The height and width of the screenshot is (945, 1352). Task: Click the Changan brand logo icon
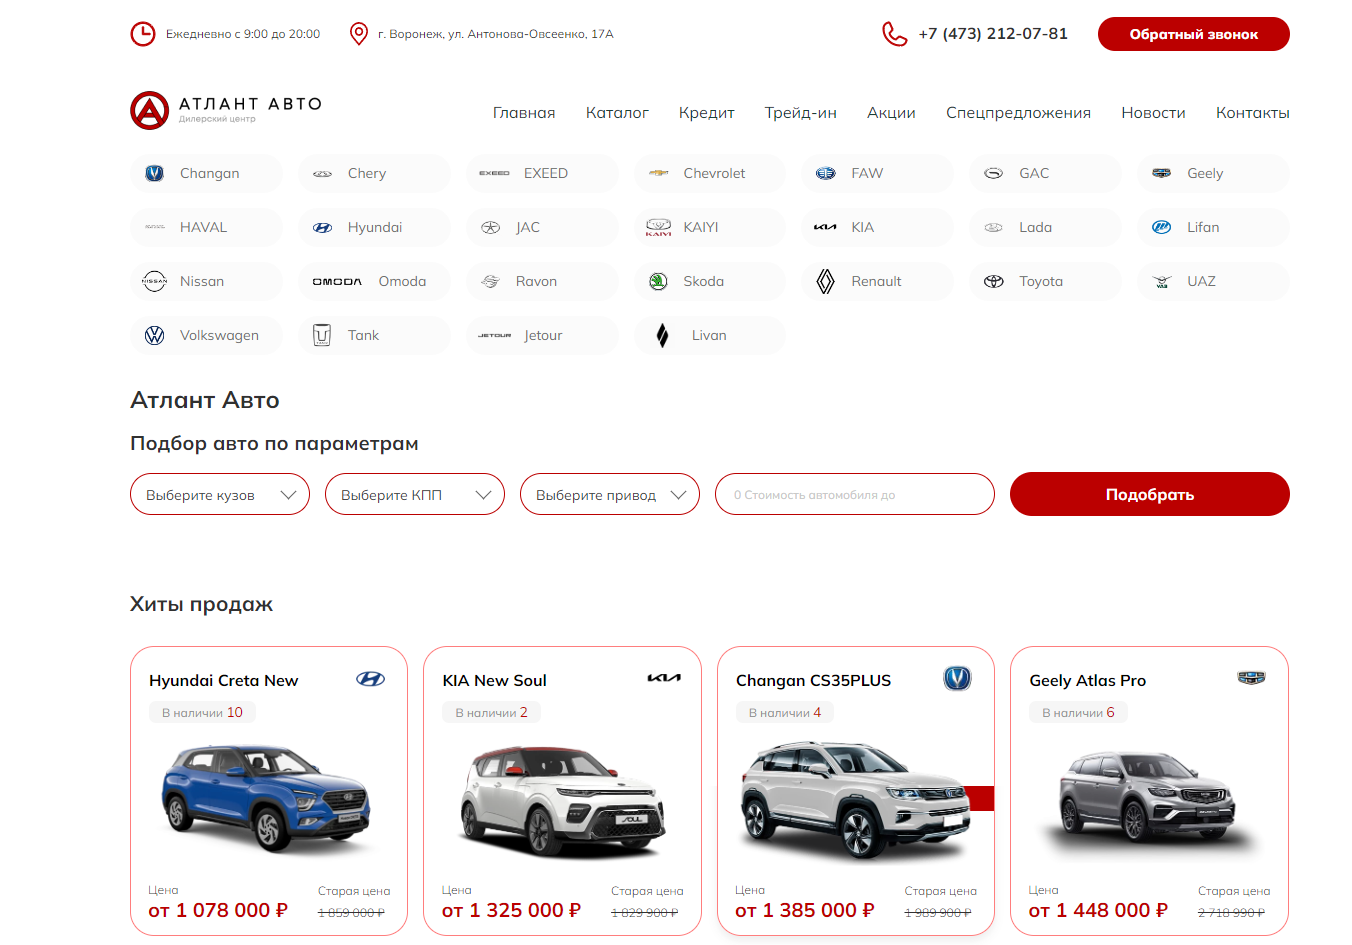click(154, 173)
